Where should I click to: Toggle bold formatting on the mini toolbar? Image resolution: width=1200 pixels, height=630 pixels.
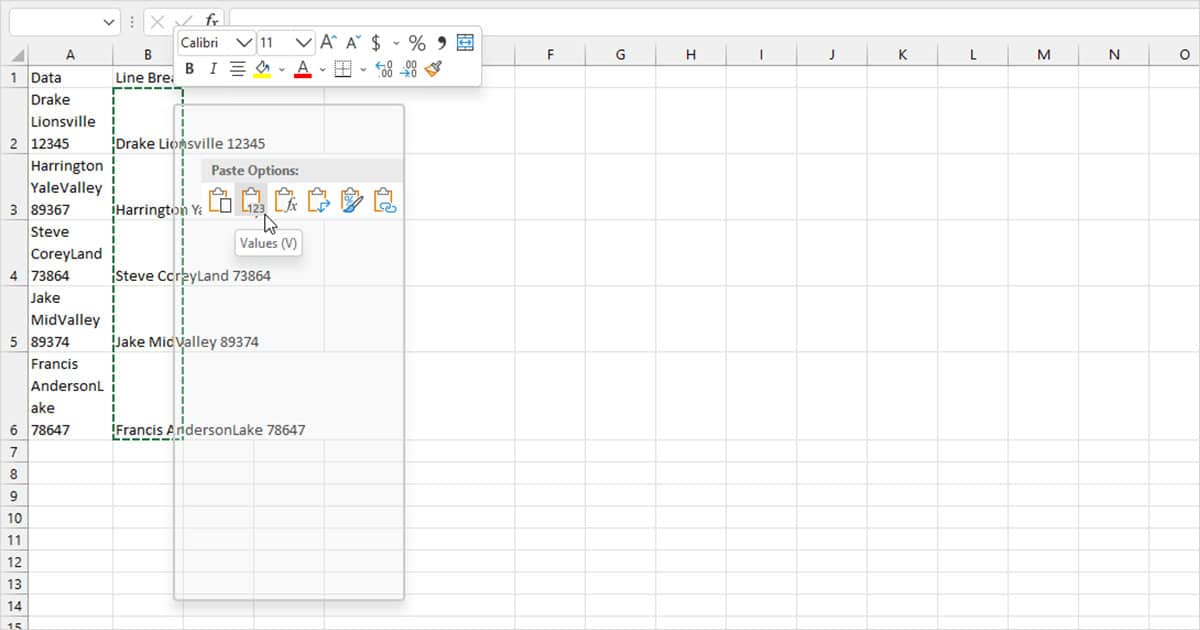coord(190,68)
